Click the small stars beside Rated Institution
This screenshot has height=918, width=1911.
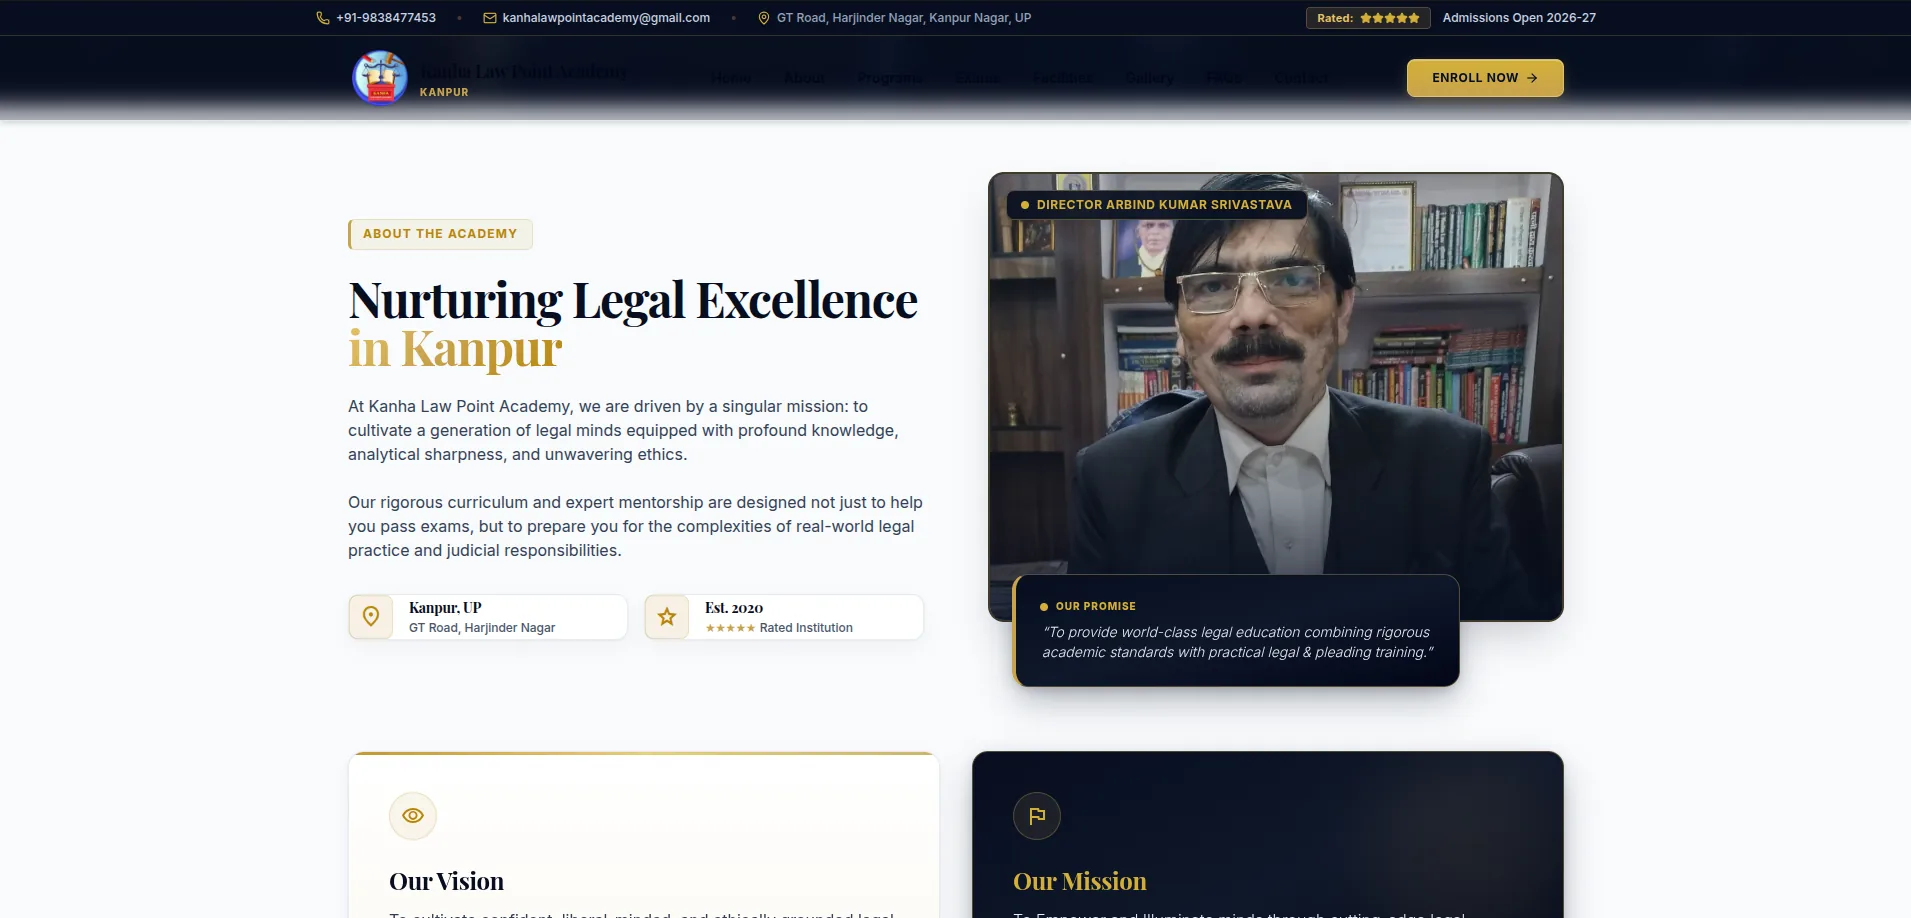[730, 628]
